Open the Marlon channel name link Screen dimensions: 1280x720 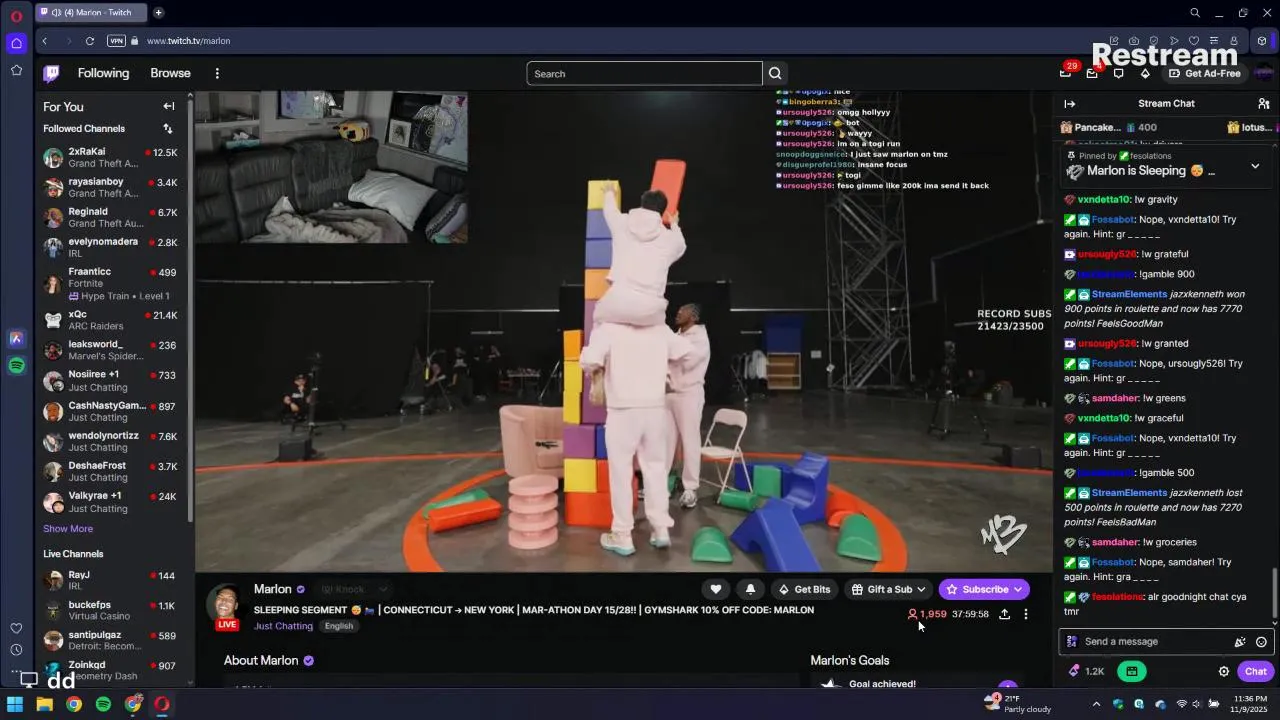272,589
